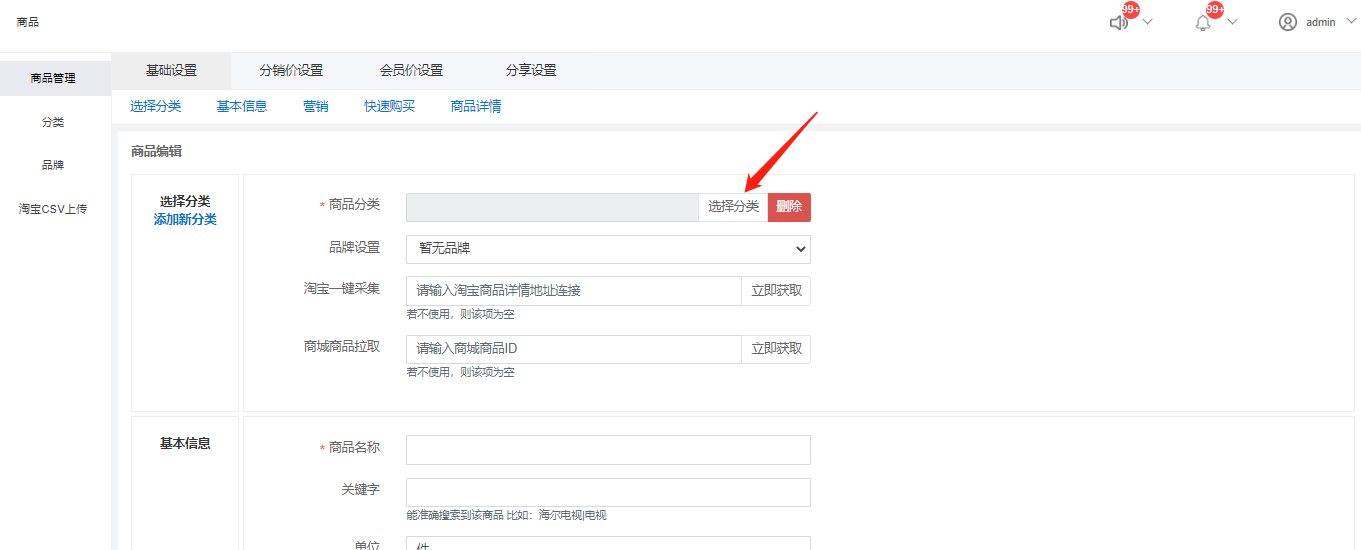
Task: Open the bell notifications icon
Action: coord(1203,22)
